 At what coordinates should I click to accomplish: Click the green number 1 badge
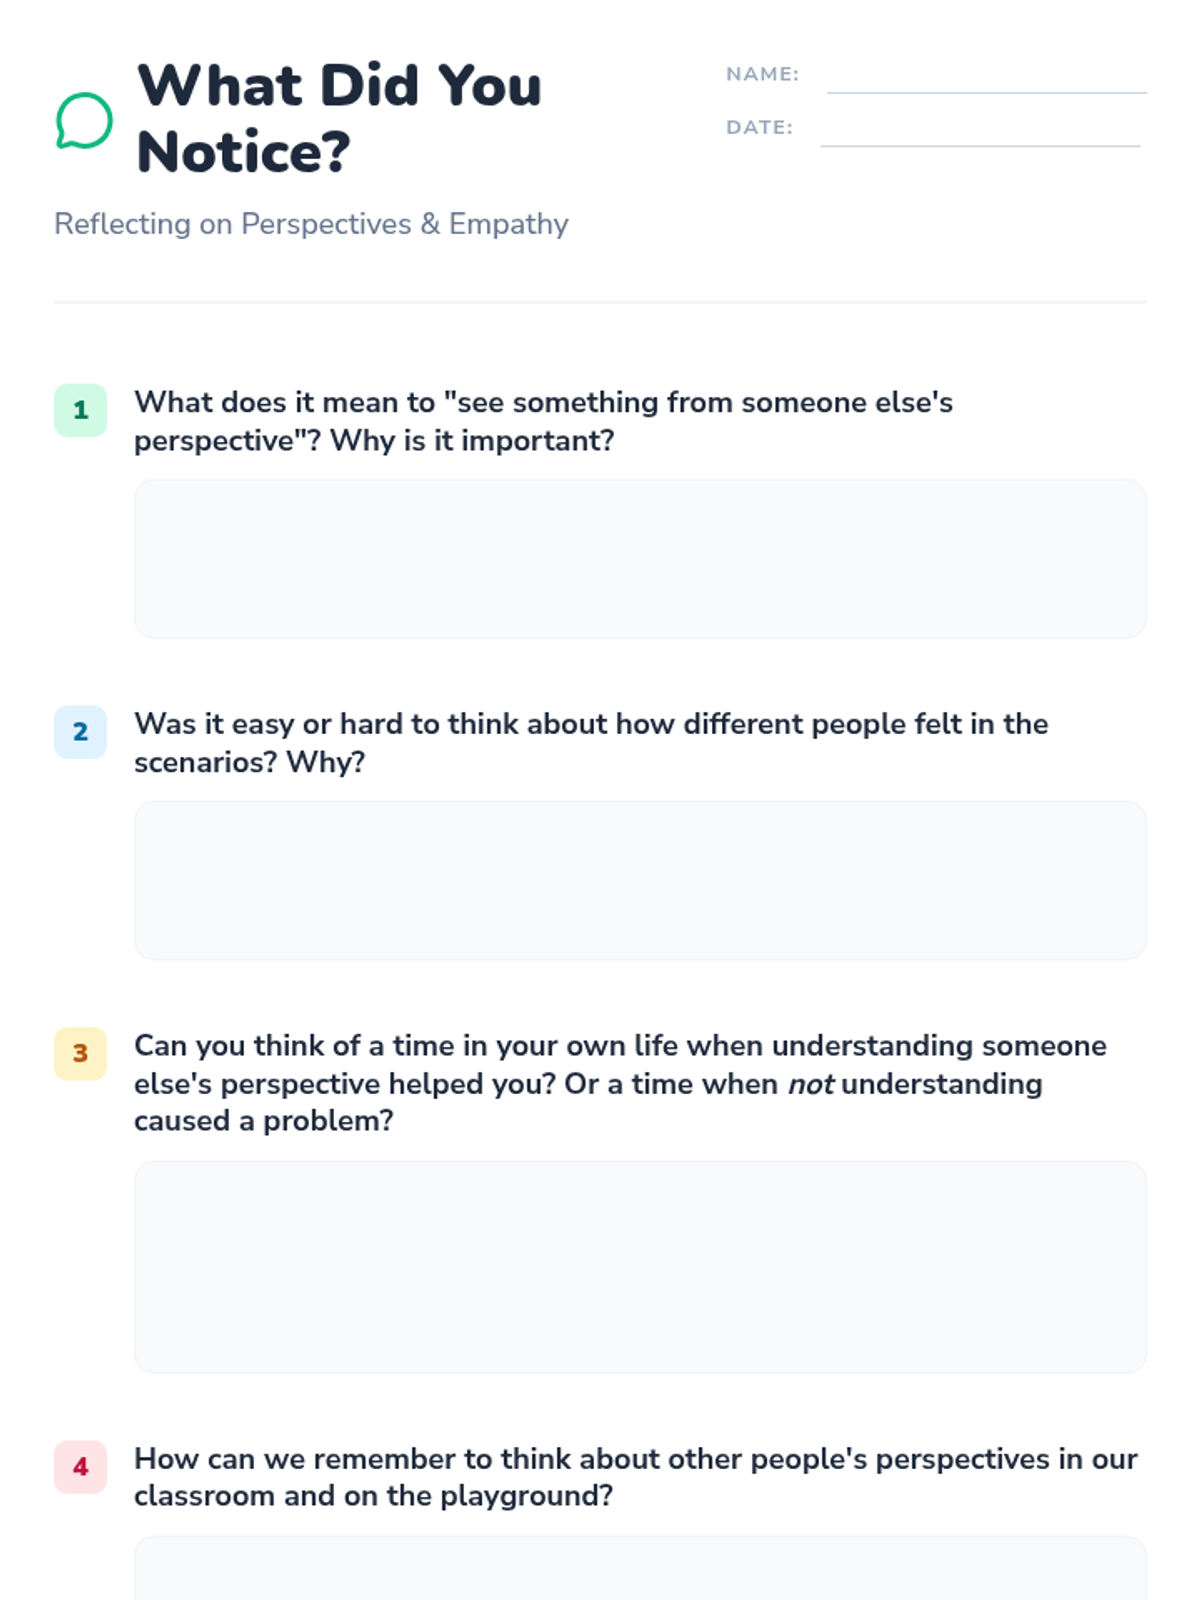80,410
